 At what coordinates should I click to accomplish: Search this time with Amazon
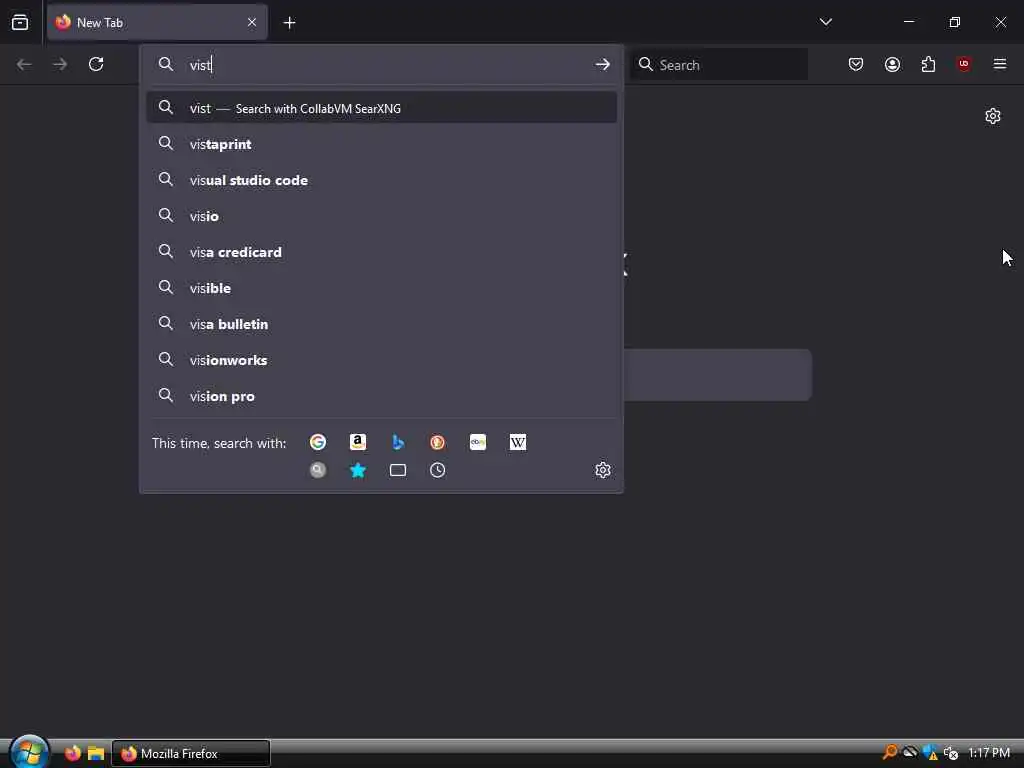(x=358, y=442)
